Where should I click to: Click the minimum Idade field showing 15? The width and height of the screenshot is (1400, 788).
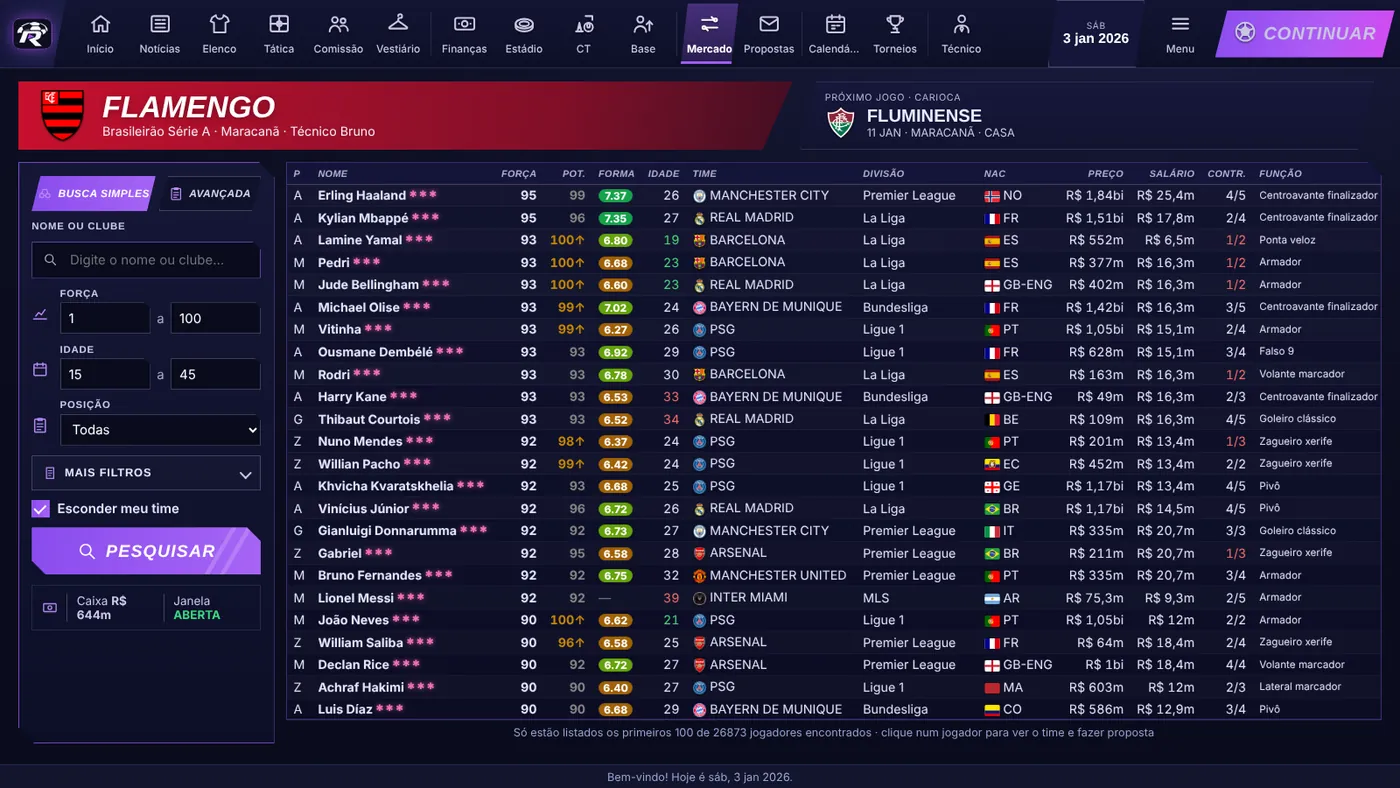pos(105,375)
